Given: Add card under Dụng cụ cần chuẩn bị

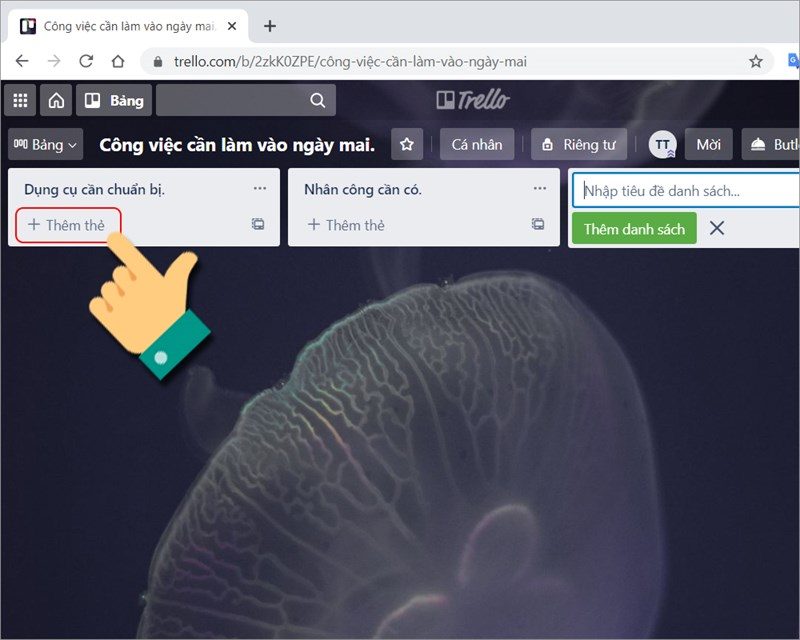Looking at the screenshot, I should [x=68, y=225].
